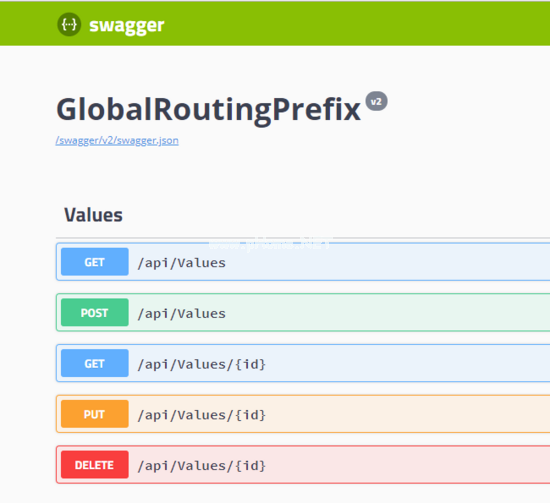This screenshot has height=503, width=550.
Task: Select the /api/Values path in first GET row
Action: 182,263
